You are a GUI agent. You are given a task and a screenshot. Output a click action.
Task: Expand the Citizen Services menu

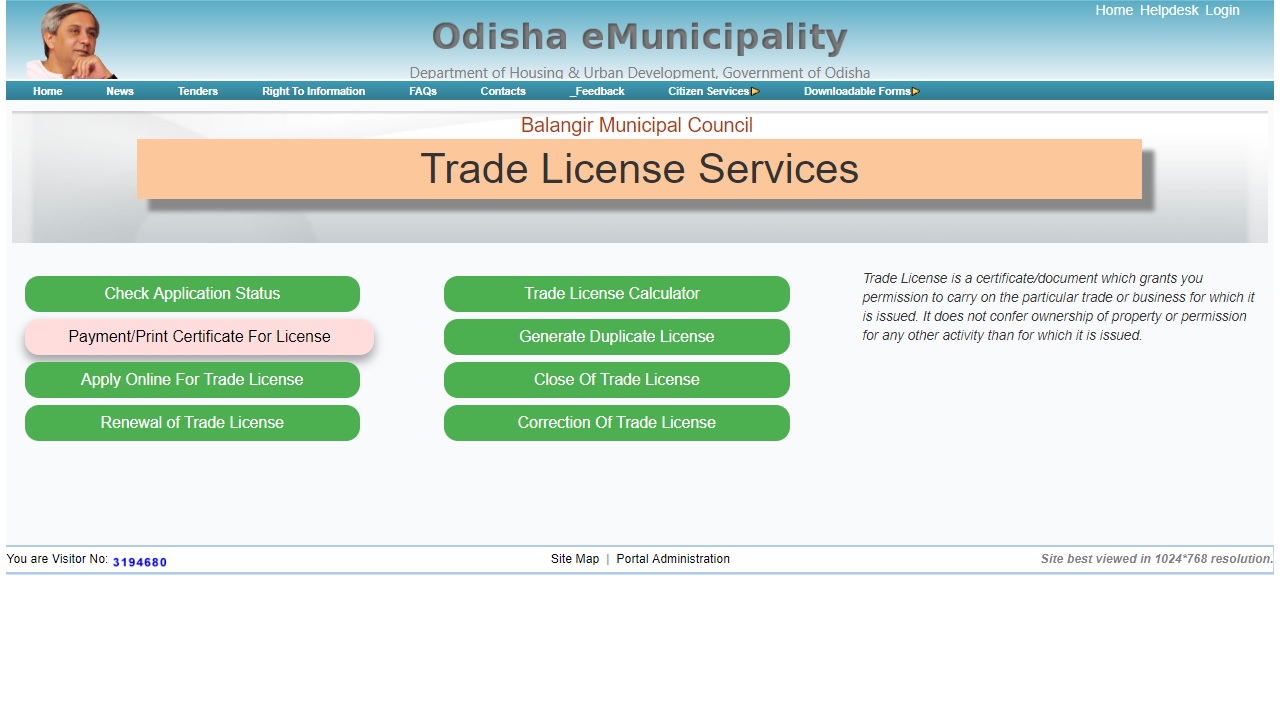pyautogui.click(x=708, y=91)
